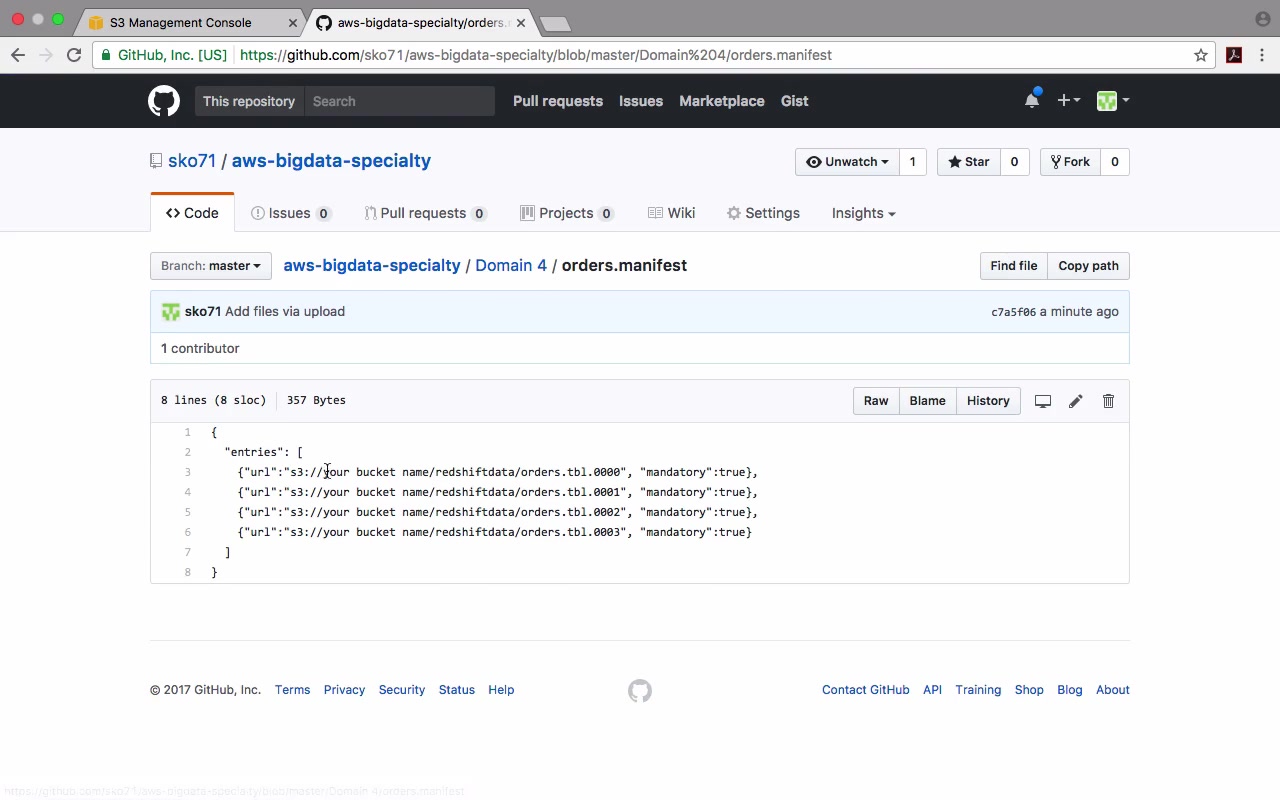Open the Domain 4 breadcrumb link
This screenshot has height=800, width=1280.
click(511, 266)
